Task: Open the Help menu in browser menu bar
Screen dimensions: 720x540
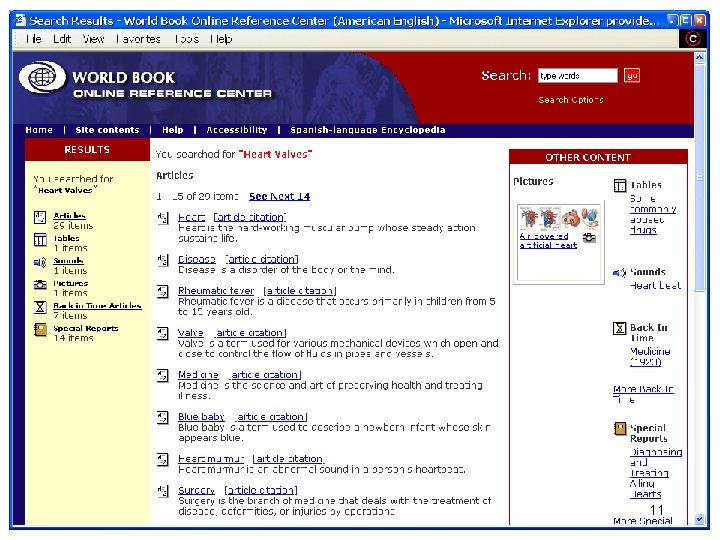Action: [221, 39]
